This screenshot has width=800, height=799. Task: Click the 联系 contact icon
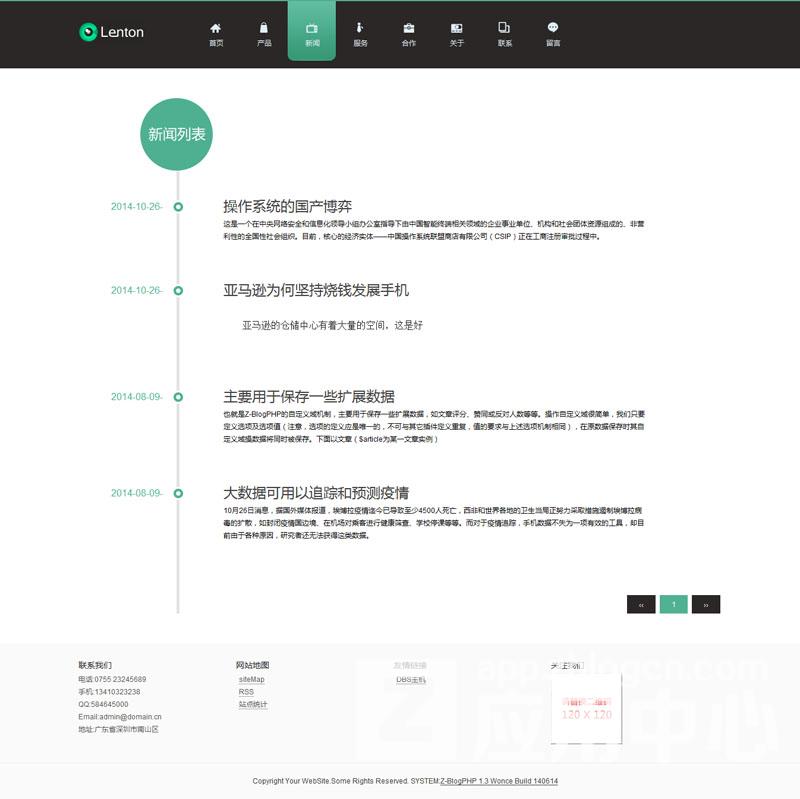coord(505,28)
